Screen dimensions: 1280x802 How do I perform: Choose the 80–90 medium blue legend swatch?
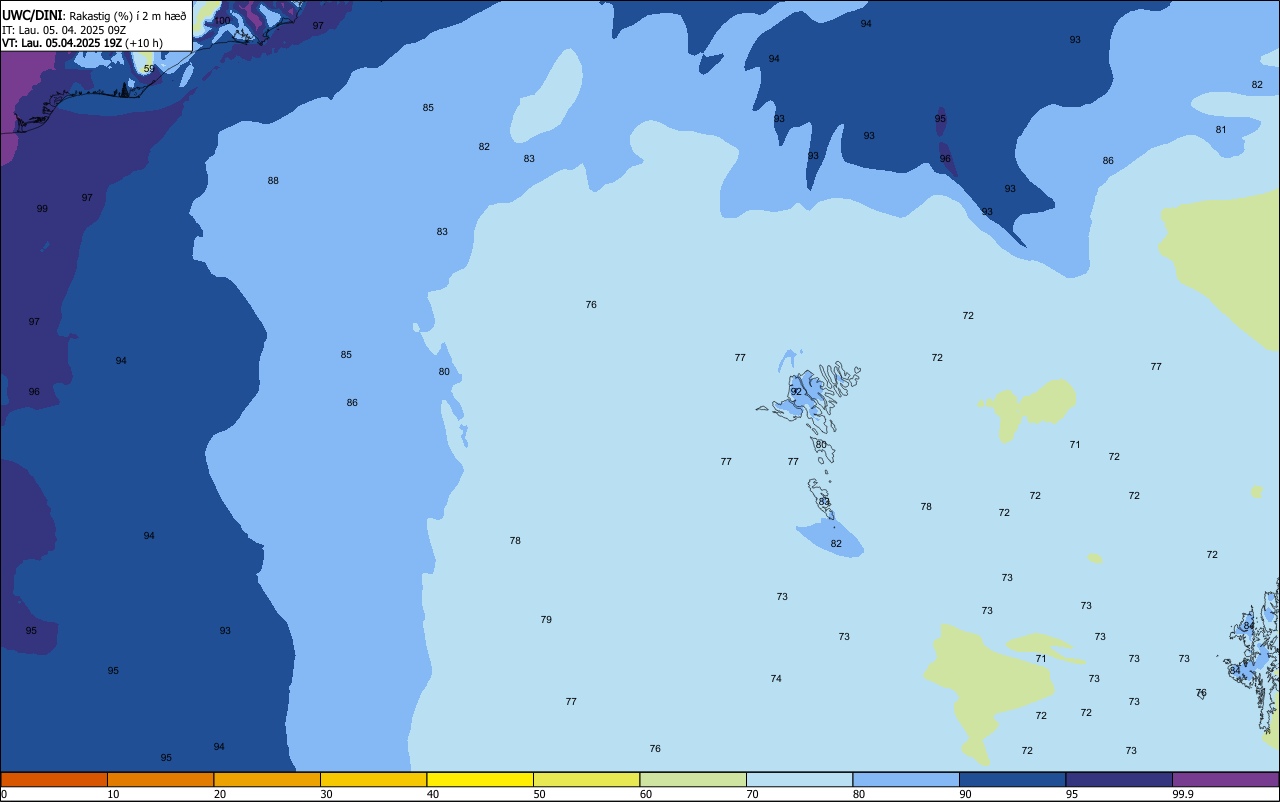(x=906, y=779)
